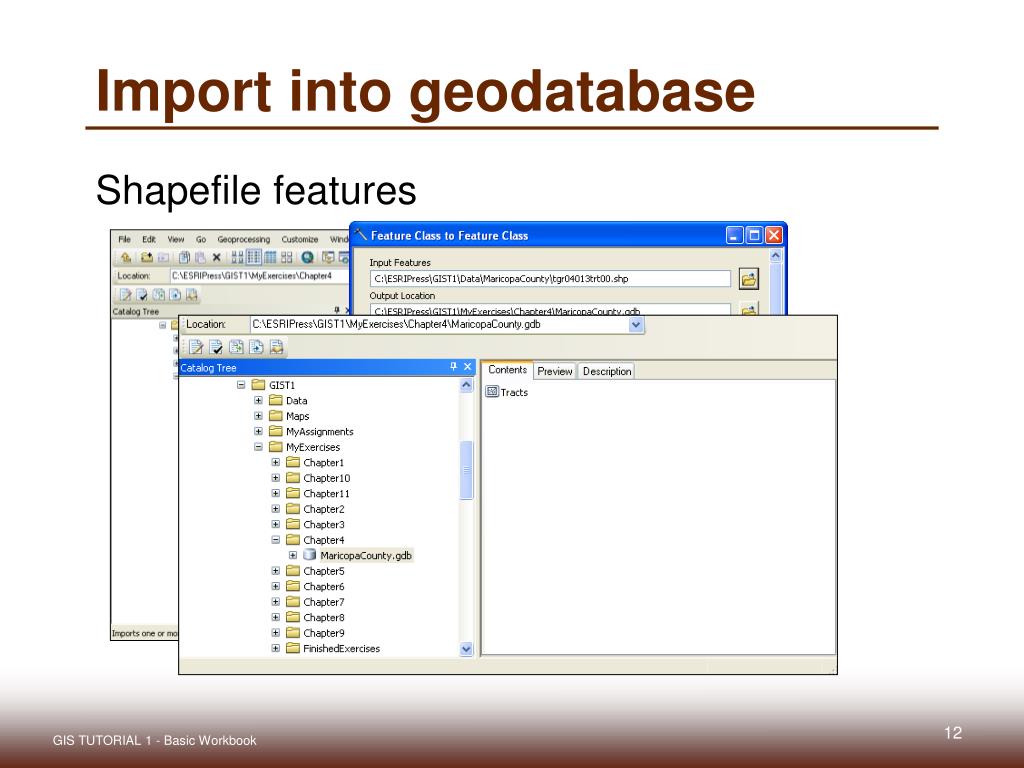The height and width of the screenshot is (768, 1024).
Task: Pin the front Catalog Tree panel
Action: (453, 367)
